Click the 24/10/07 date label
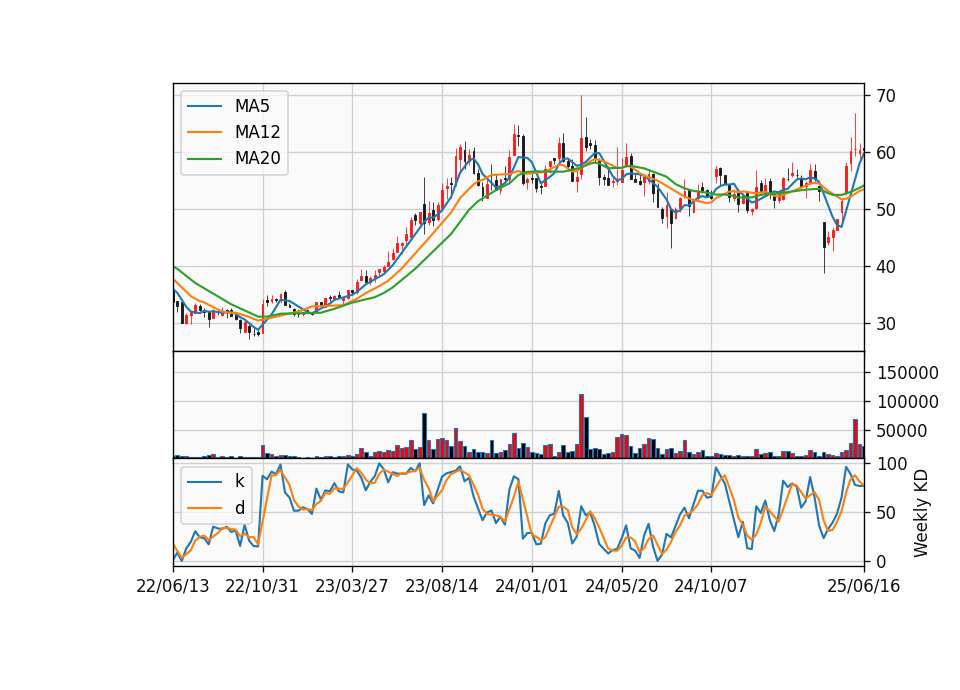The image size is (960, 690). pos(711,586)
